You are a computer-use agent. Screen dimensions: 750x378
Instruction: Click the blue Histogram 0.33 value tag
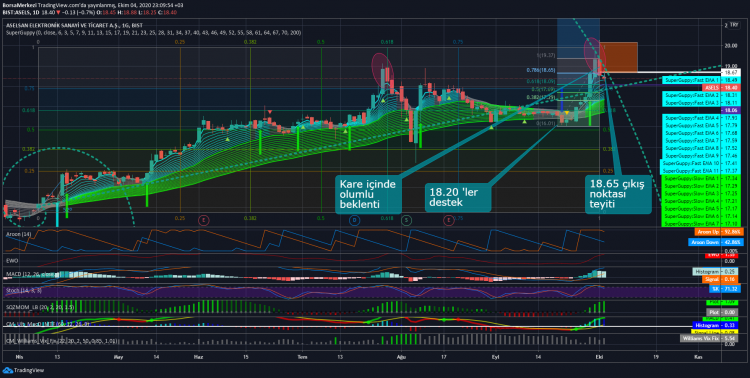click(716, 325)
